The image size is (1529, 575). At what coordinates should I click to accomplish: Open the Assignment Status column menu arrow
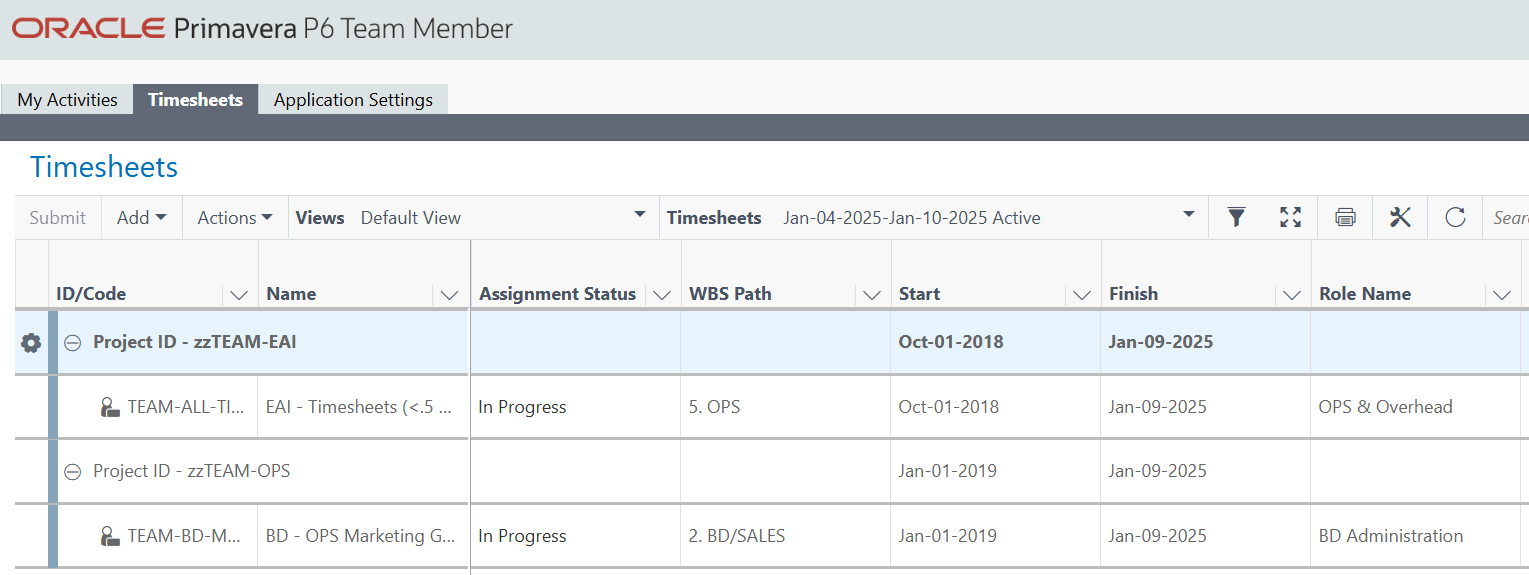[661, 295]
